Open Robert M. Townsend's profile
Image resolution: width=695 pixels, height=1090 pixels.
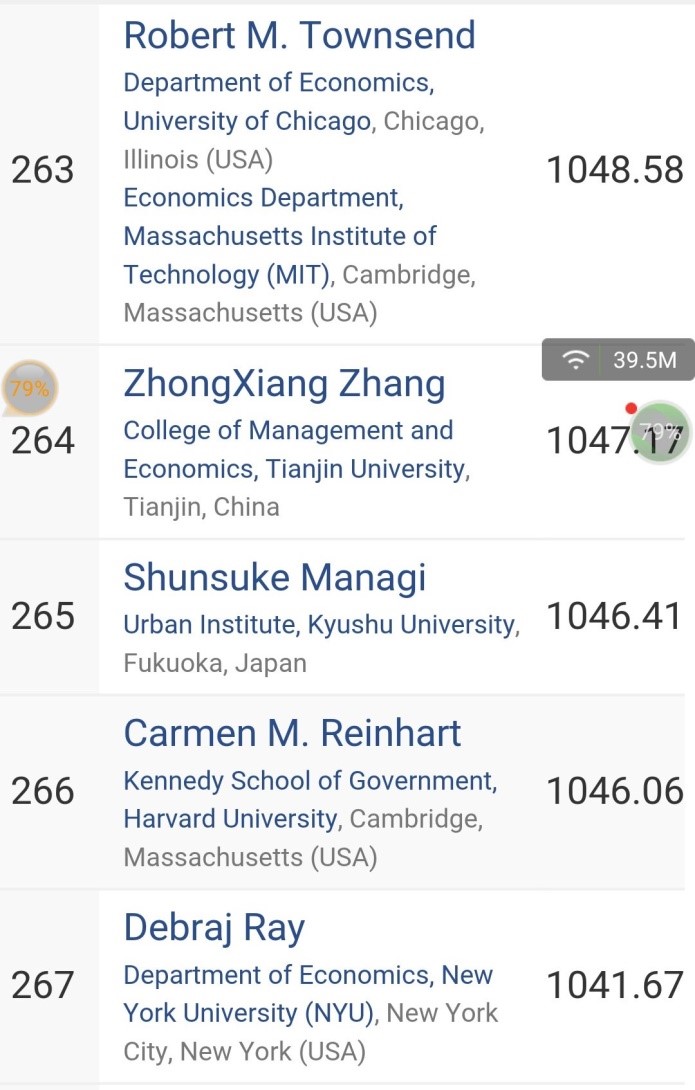(299, 35)
